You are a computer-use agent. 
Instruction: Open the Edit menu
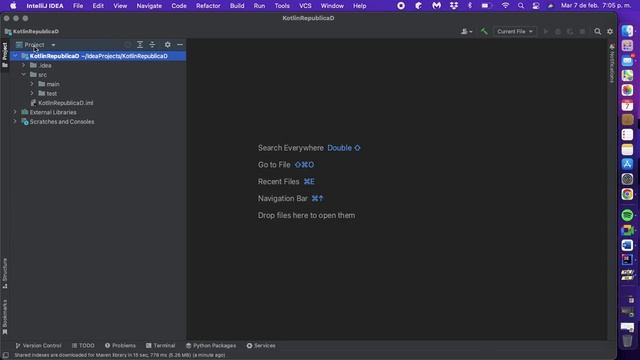(98, 6)
